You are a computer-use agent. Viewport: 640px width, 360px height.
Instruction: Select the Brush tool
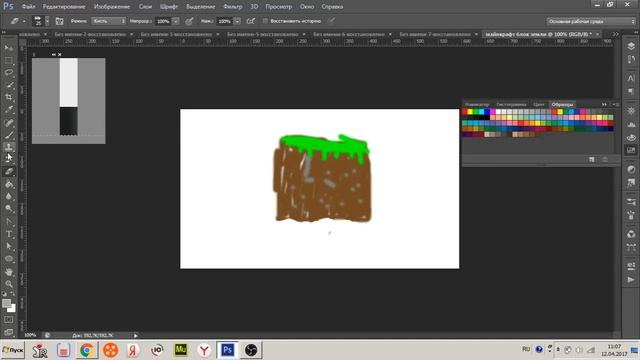click(9, 135)
